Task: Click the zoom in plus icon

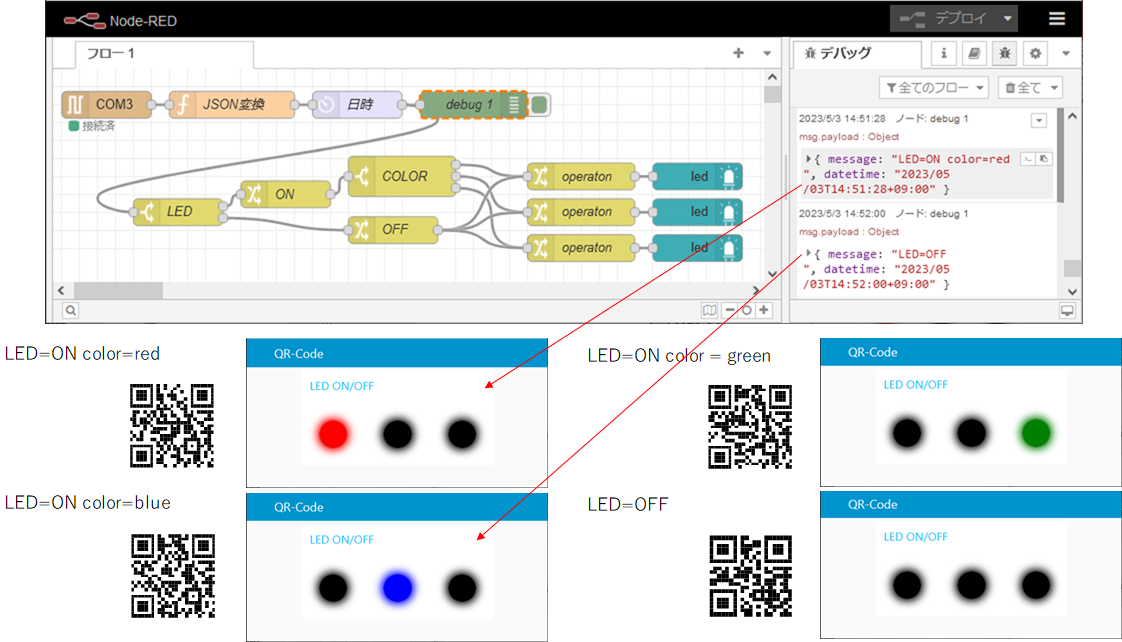Action: pos(764,310)
